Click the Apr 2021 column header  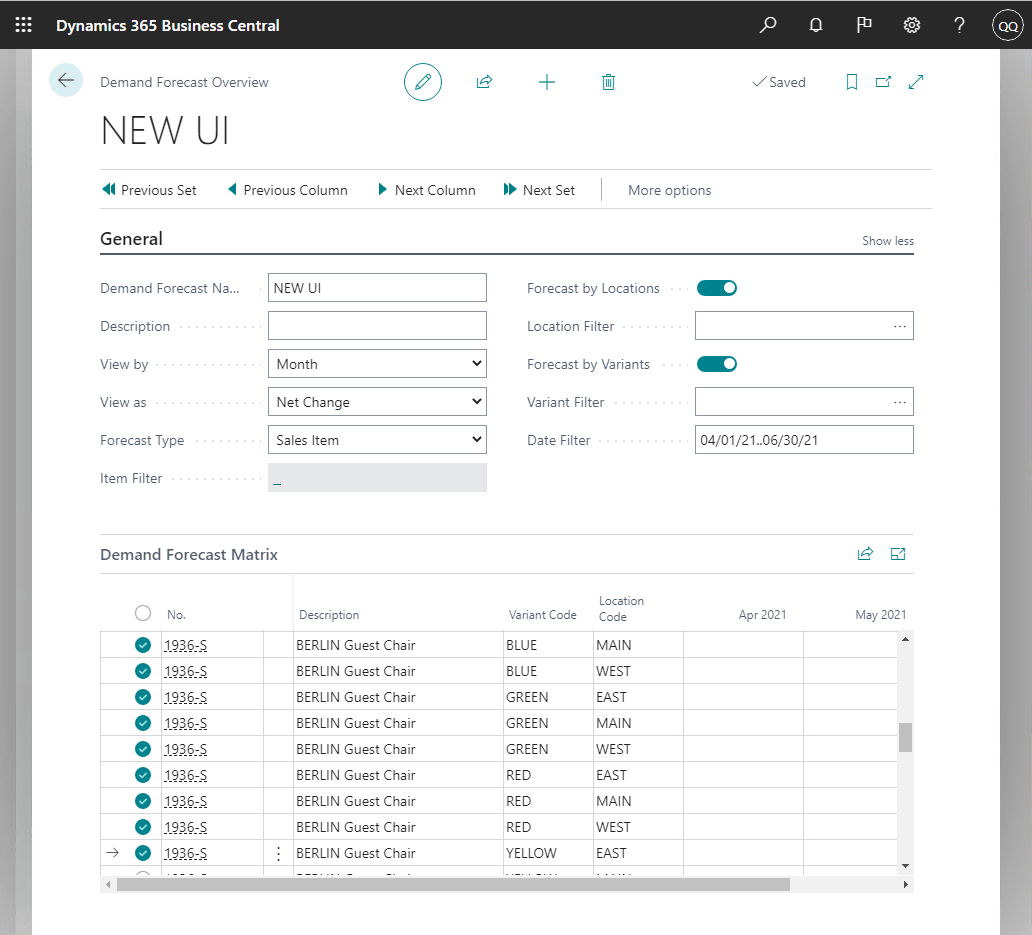pos(762,615)
